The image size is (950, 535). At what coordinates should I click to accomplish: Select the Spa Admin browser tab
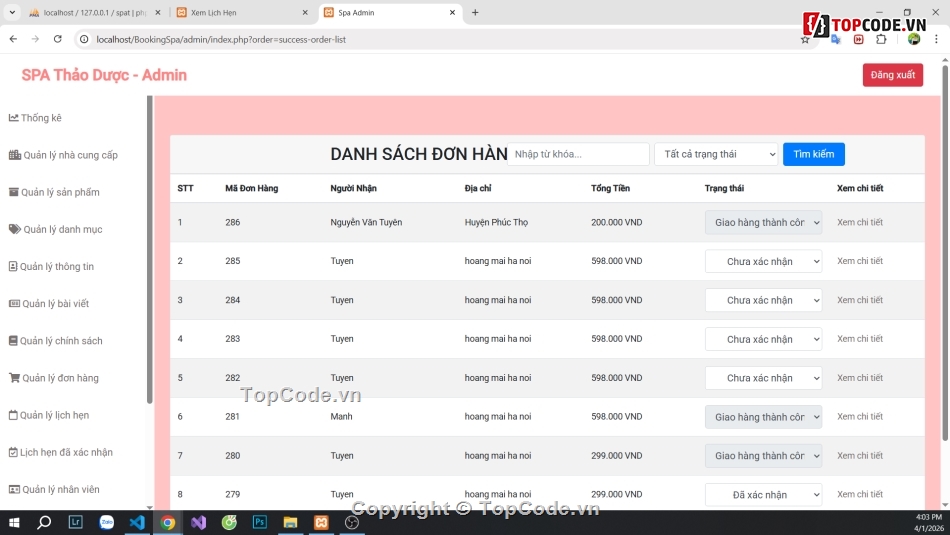pos(390,12)
